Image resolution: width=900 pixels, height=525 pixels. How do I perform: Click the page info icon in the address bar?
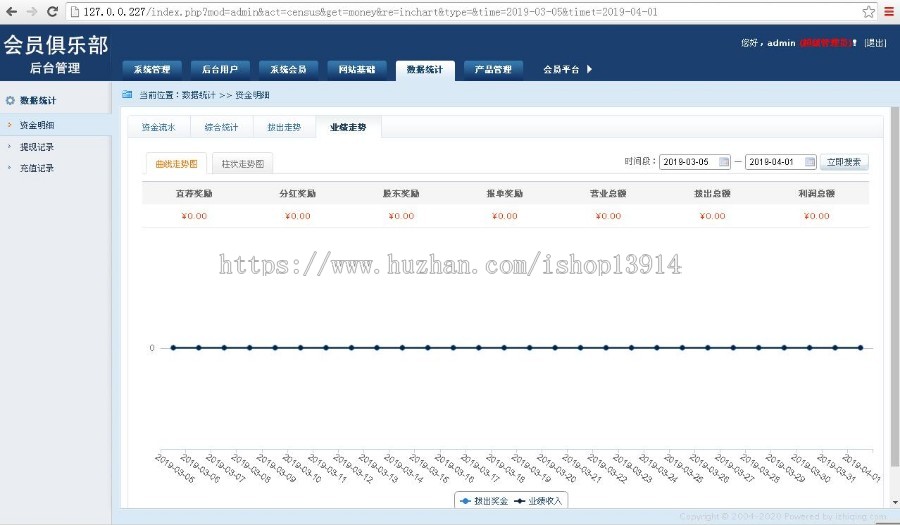tap(75, 11)
